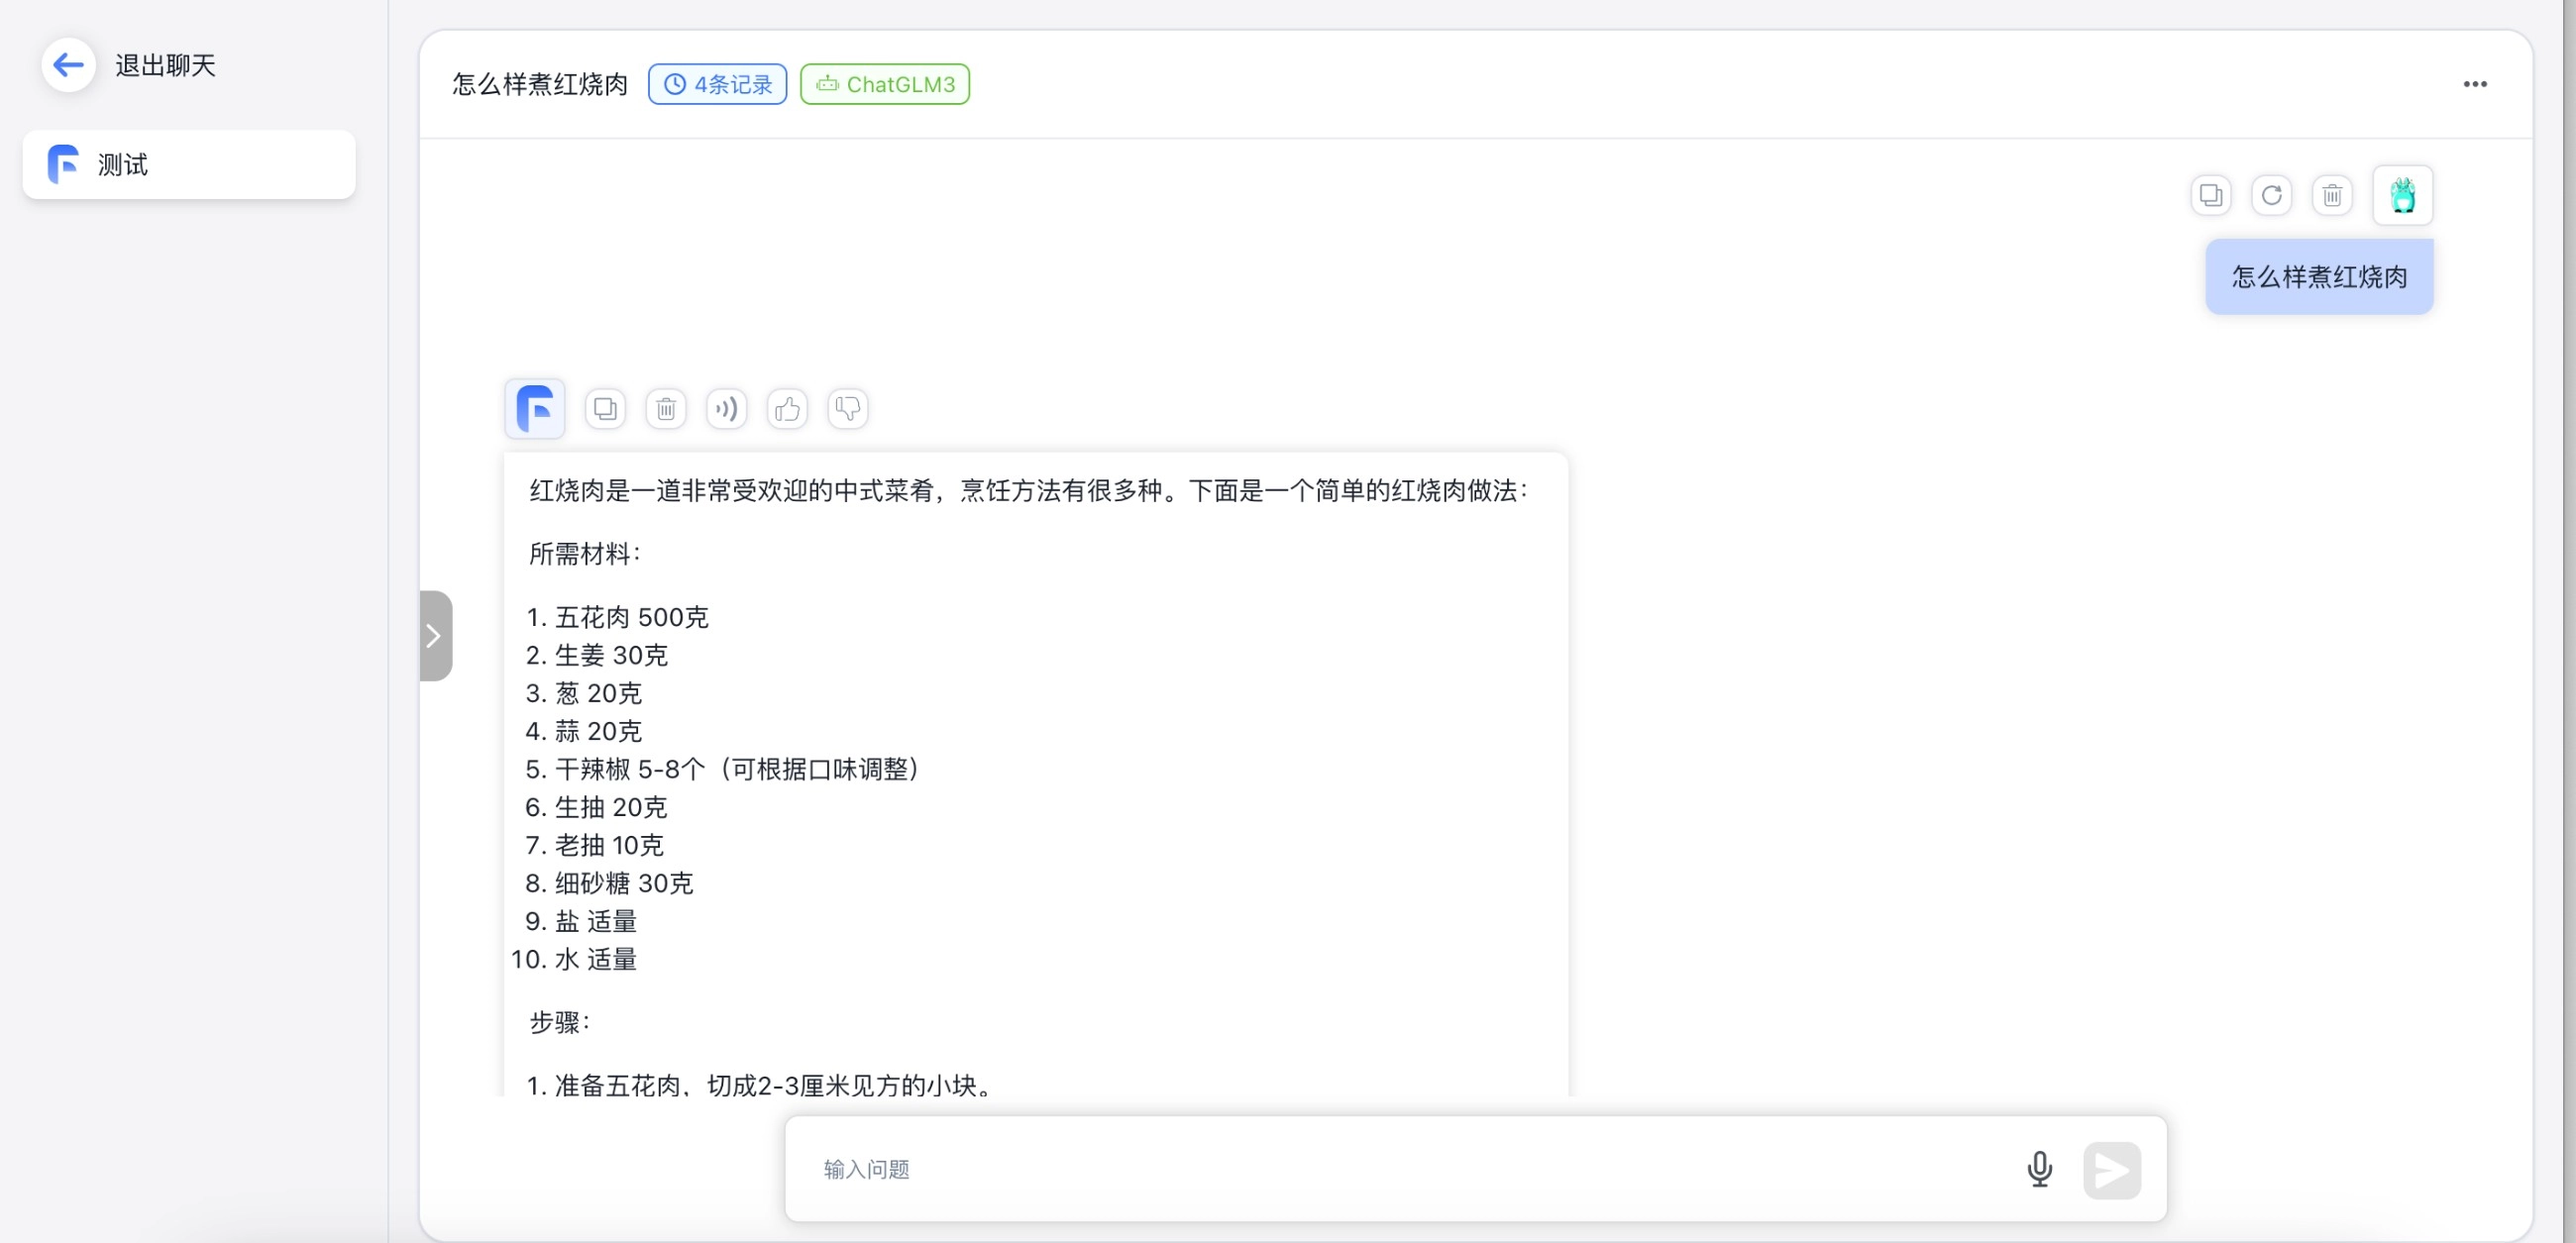Image resolution: width=2576 pixels, height=1243 pixels.
Task: Open the 4条记录 history dropdown
Action: pos(717,84)
